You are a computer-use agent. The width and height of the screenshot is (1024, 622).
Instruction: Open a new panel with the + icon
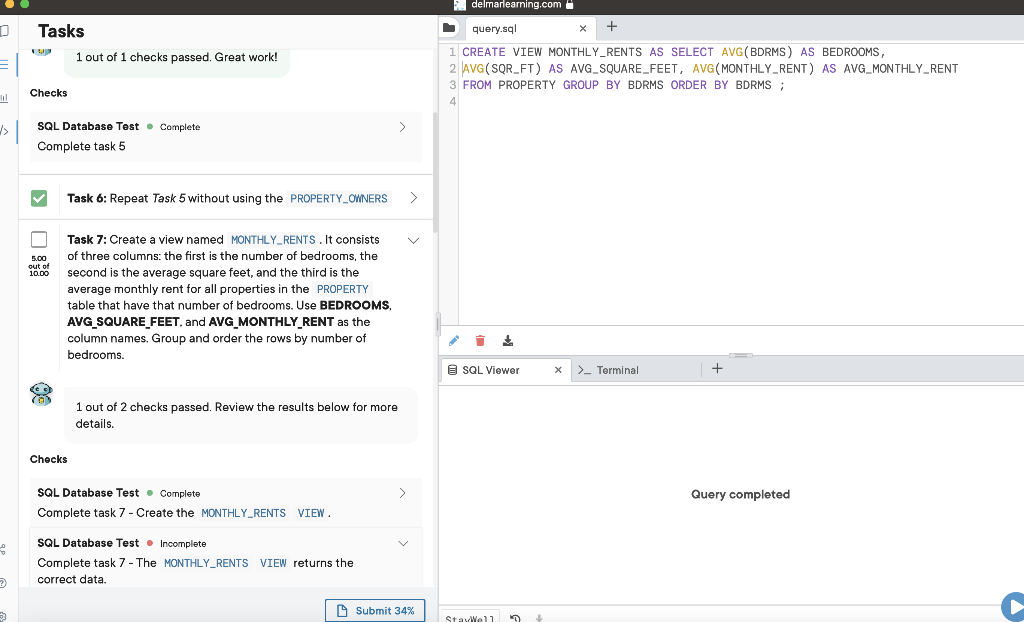coord(716,369)
